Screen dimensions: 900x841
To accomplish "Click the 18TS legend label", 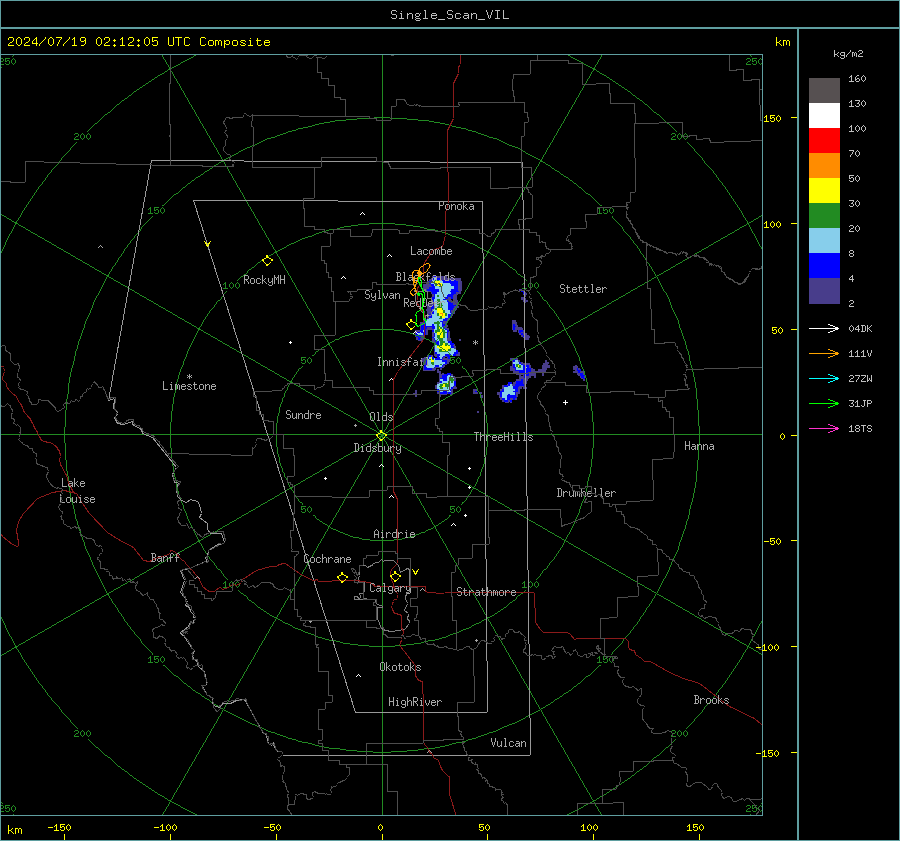I will pos(860,429).
